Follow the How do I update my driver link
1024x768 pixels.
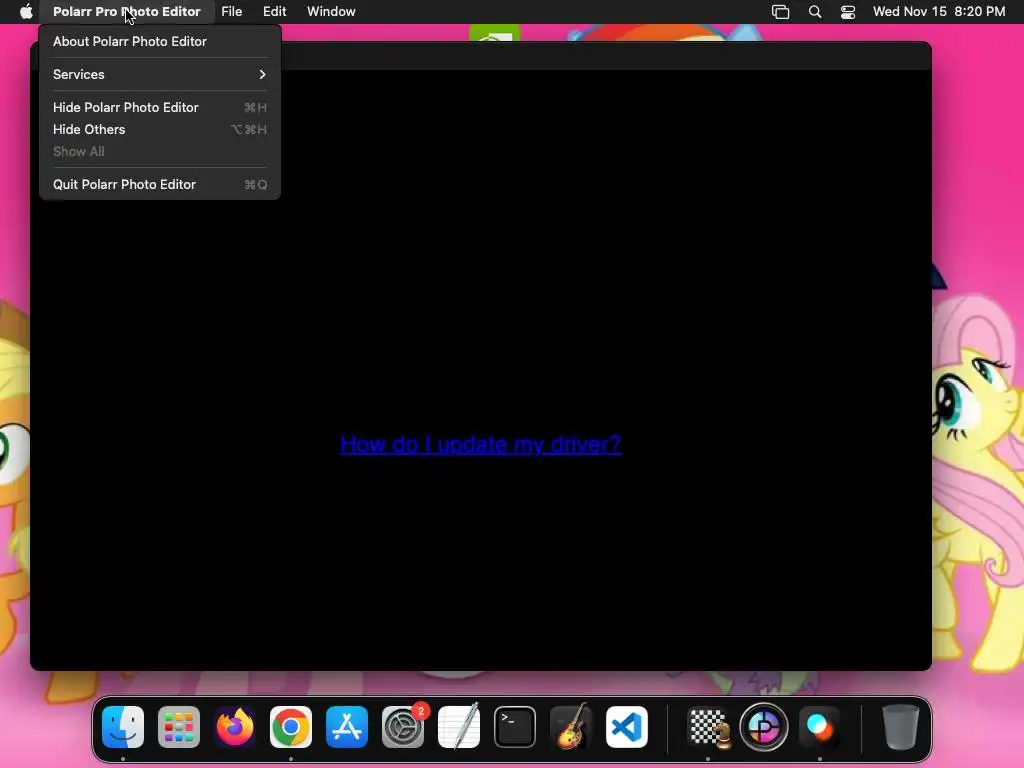pyautogui.click(x=481, y=445)
